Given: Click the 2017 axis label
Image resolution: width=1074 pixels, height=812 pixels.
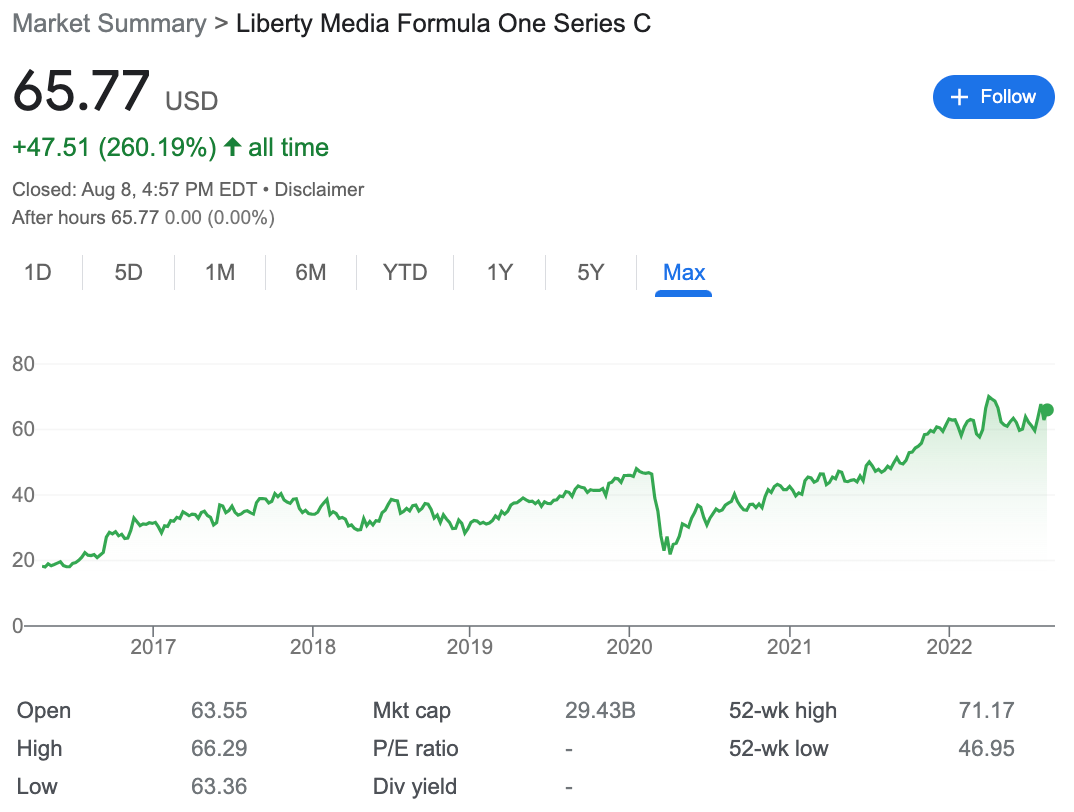Looking at the screenshot, I should (153, 647).
